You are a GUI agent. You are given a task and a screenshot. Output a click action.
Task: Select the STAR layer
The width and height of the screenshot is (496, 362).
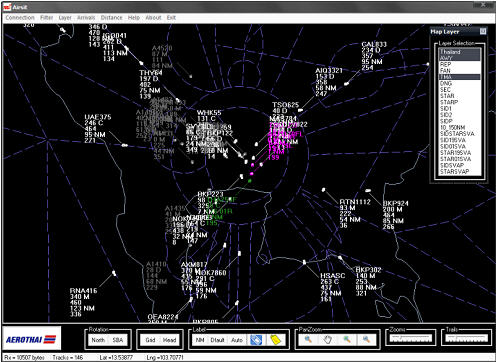click(460, 96)
